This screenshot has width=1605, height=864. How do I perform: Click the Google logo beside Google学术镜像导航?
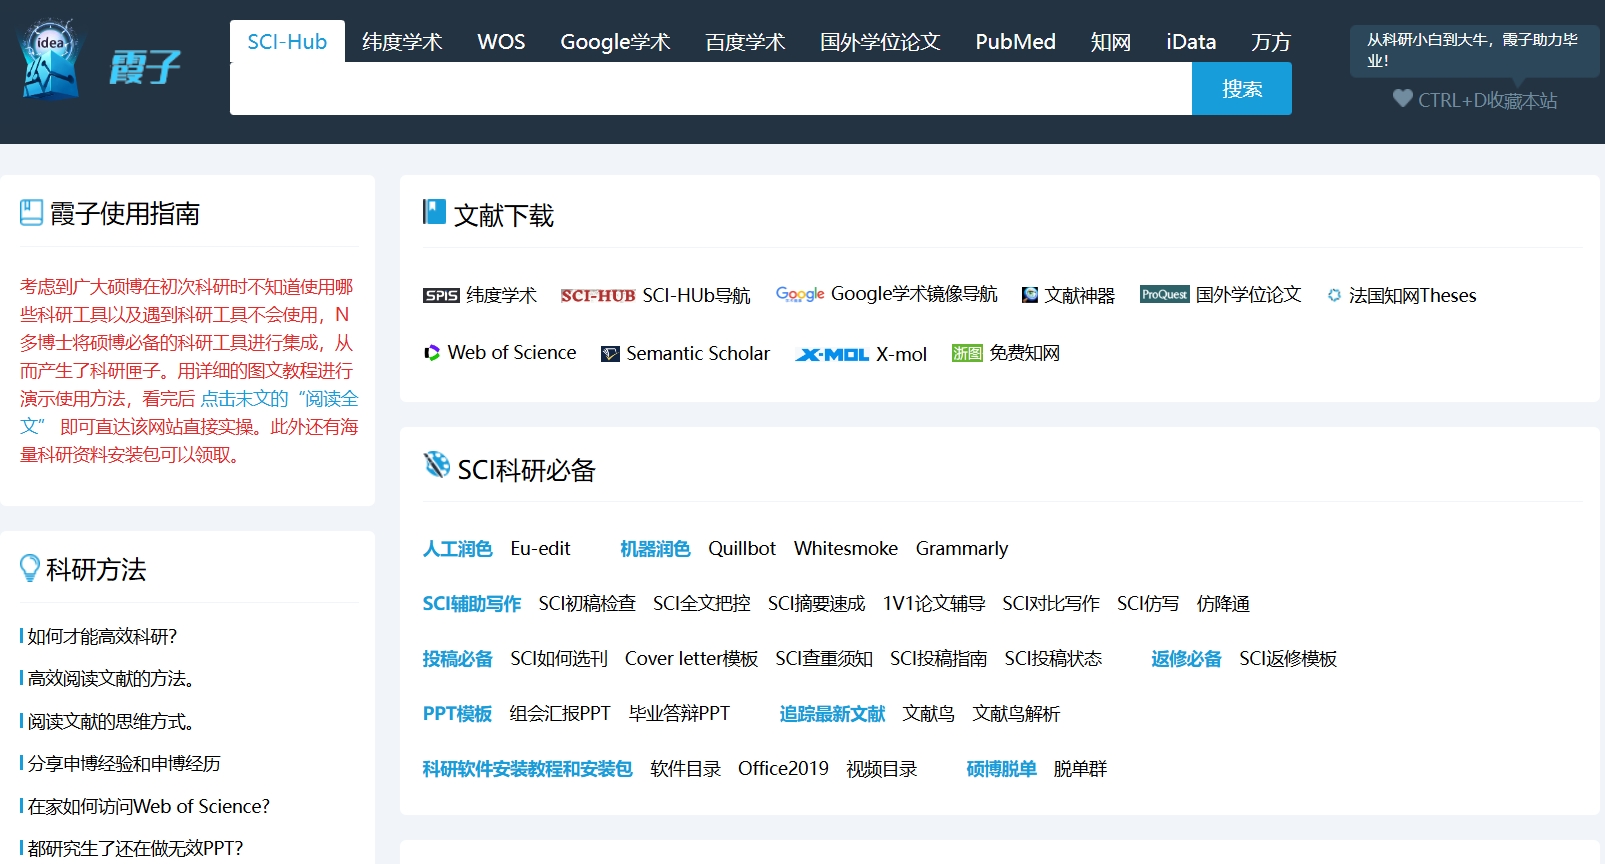coord(800,294)
